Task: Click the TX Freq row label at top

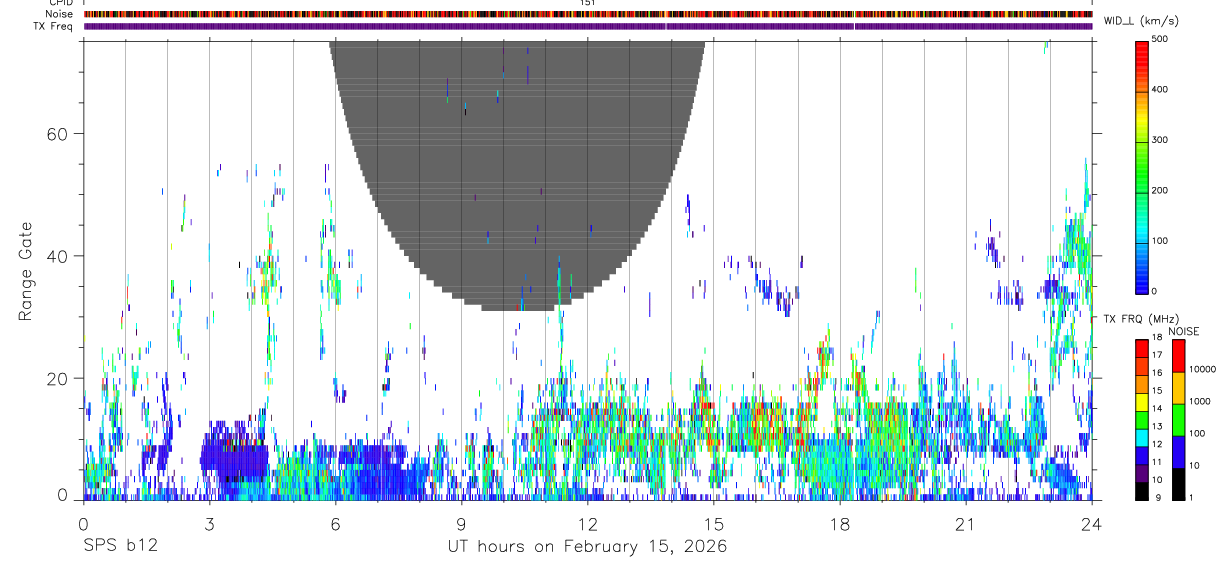Action: (53, 26)
